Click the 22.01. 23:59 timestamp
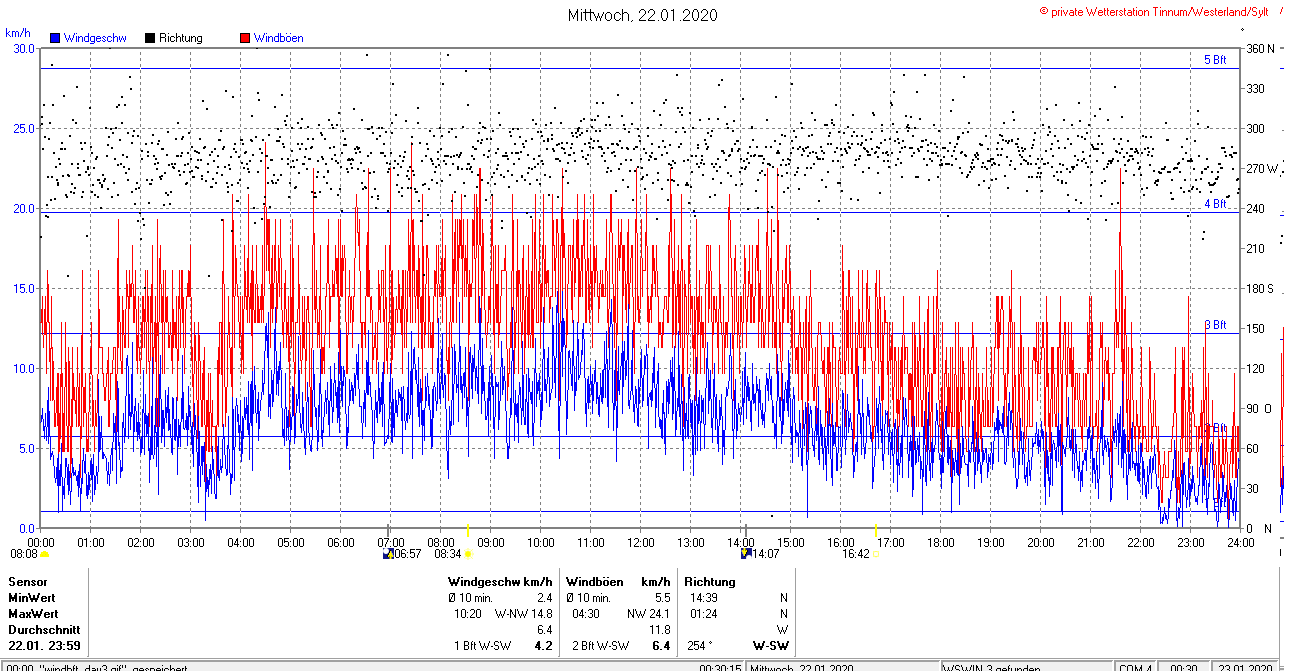 pos(44,646)
